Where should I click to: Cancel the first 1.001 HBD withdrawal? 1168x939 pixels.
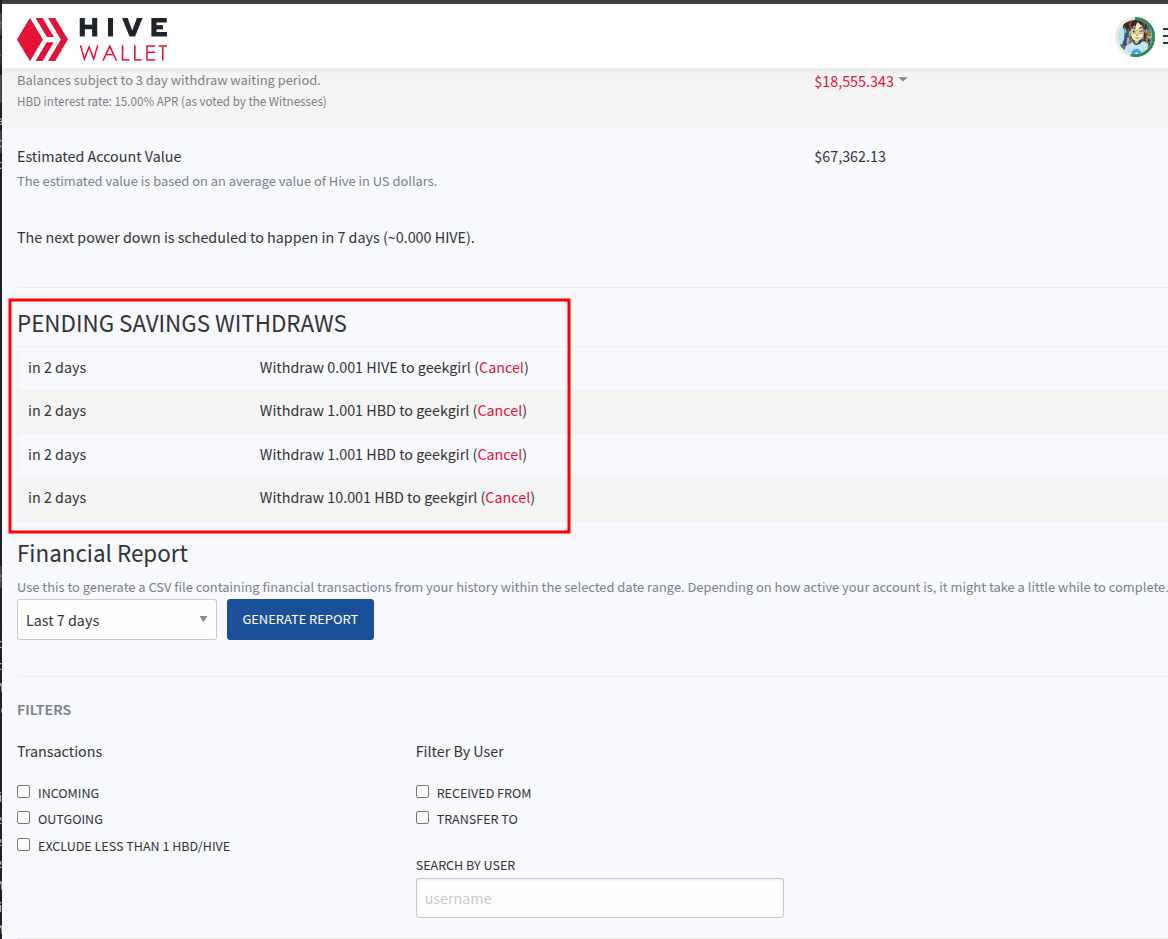(x=500, y=411)
